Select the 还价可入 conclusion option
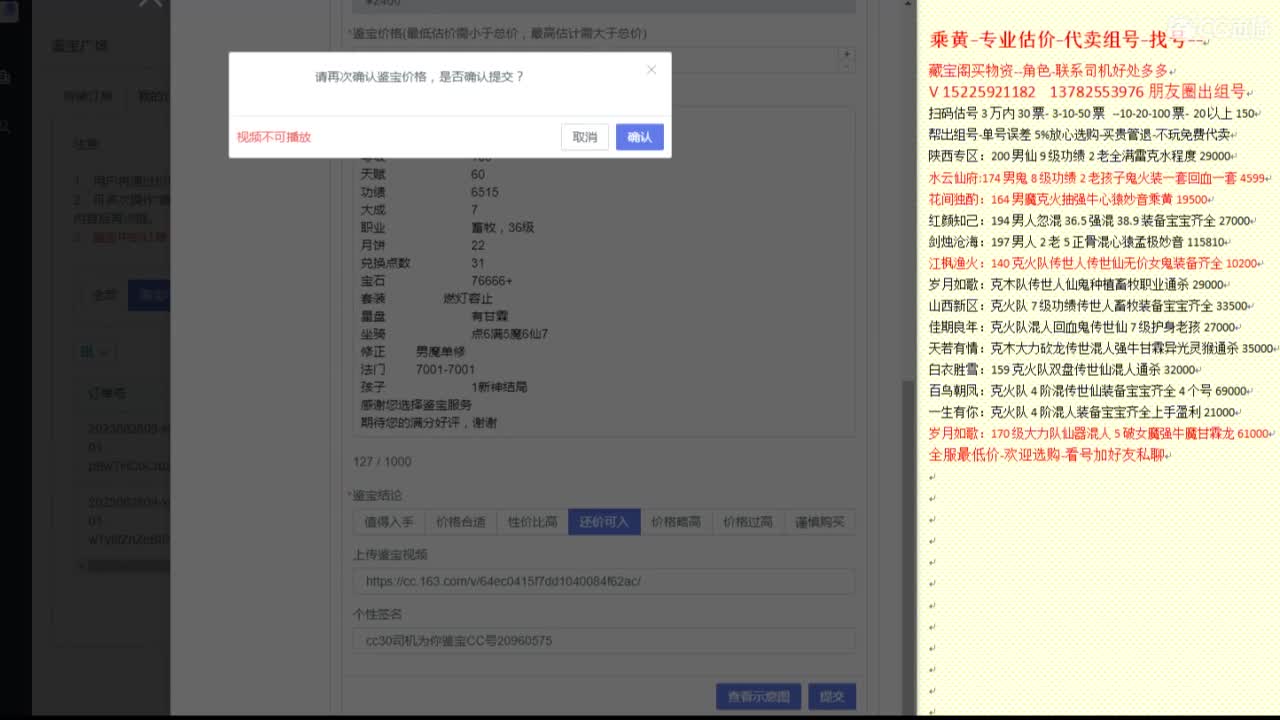1280x720 pixels. click(604, 522)
